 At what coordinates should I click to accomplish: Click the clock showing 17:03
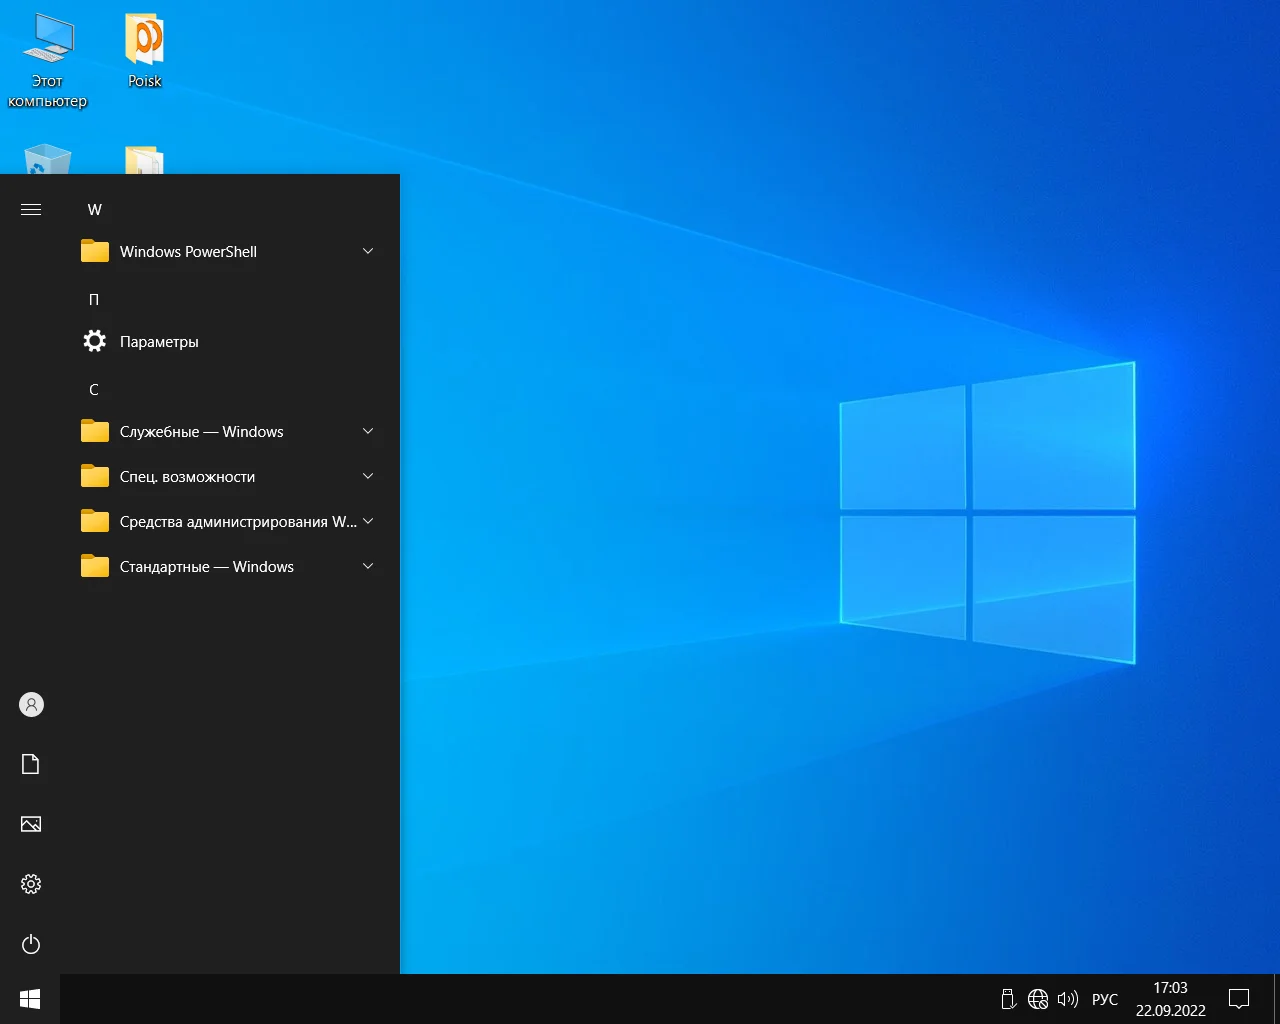coord(1170,998)
